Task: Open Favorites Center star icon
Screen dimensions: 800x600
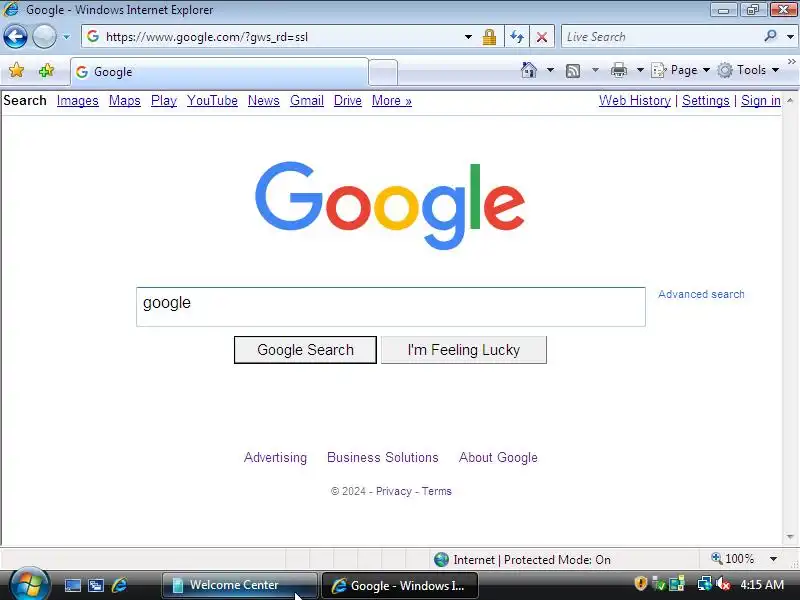Action: (17, 70)
